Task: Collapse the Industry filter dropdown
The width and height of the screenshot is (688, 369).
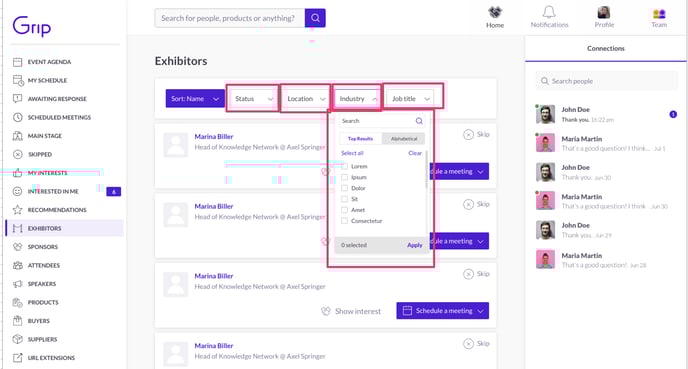Action: coord(357,99)
